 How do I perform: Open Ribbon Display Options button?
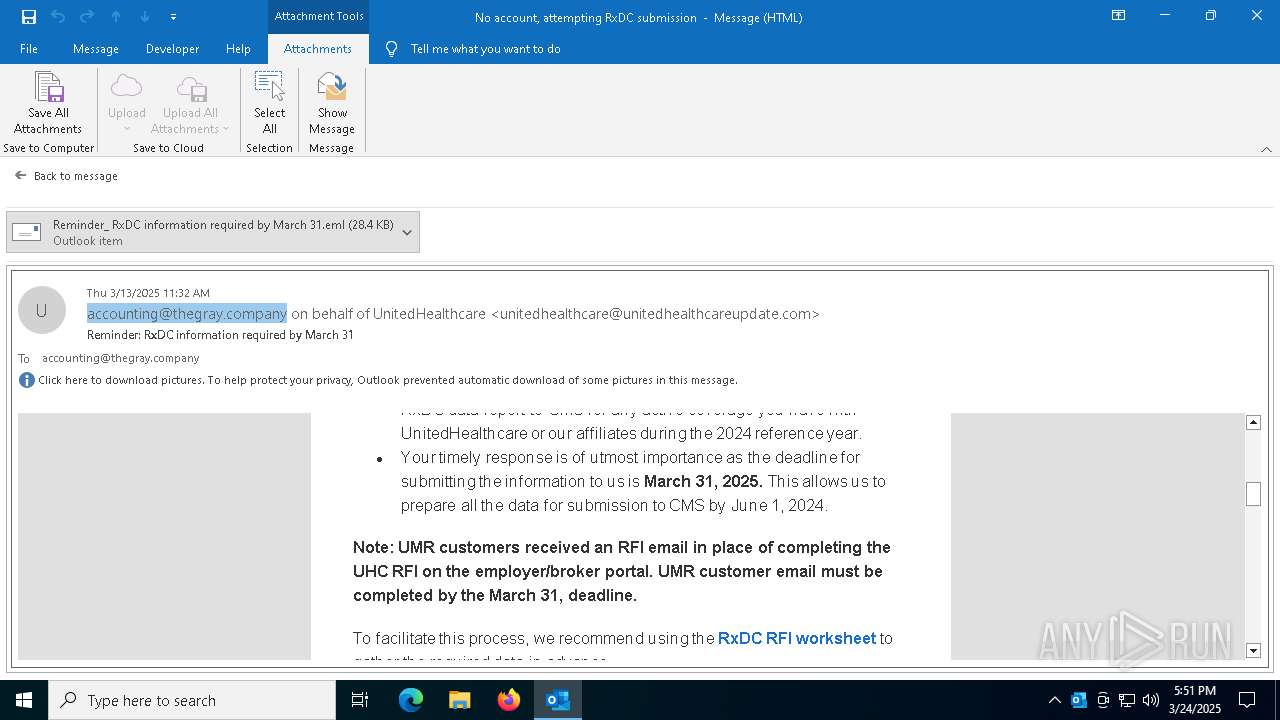tap(1119, 16)
